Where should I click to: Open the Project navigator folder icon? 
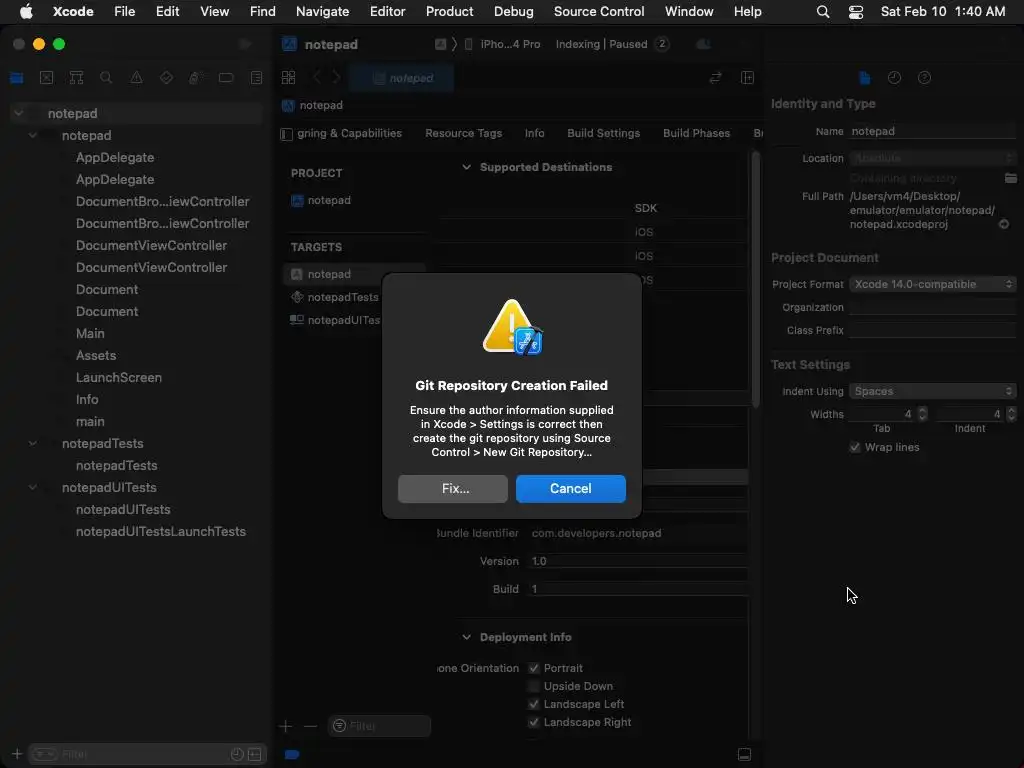tap(17, 78)
